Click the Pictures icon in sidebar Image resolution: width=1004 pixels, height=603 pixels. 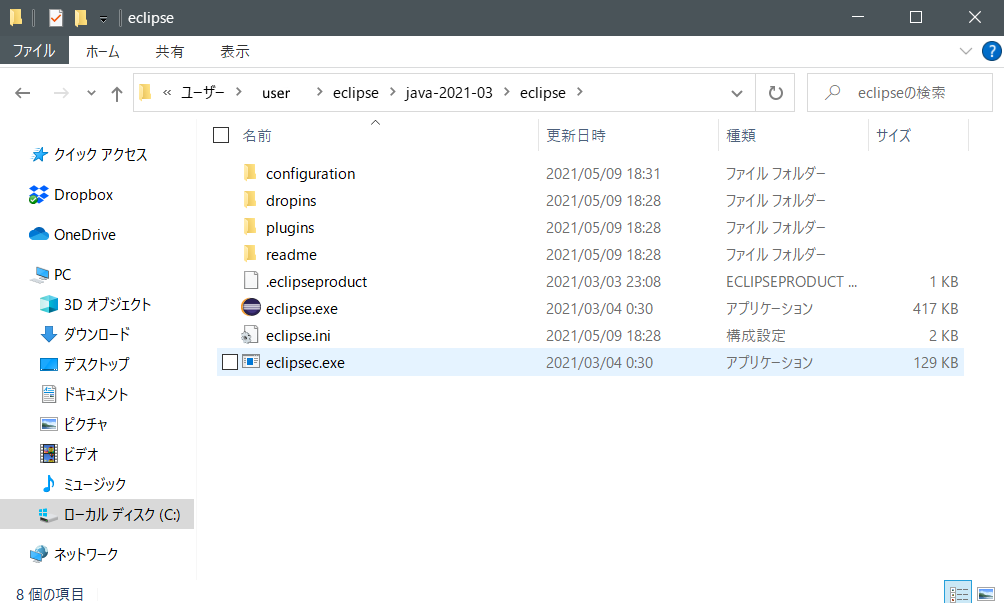coord(49,424)
